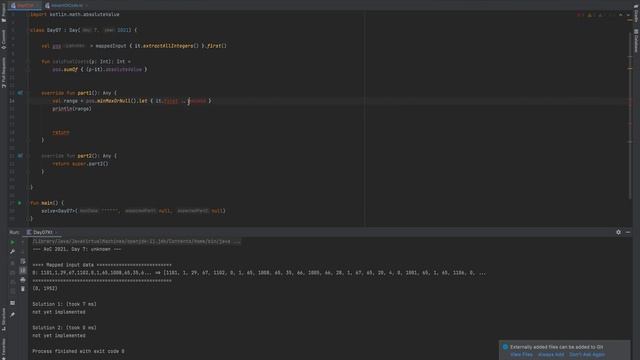Click 'return super.part2()' line
This screenshot has height=360, width=640.
80,164
